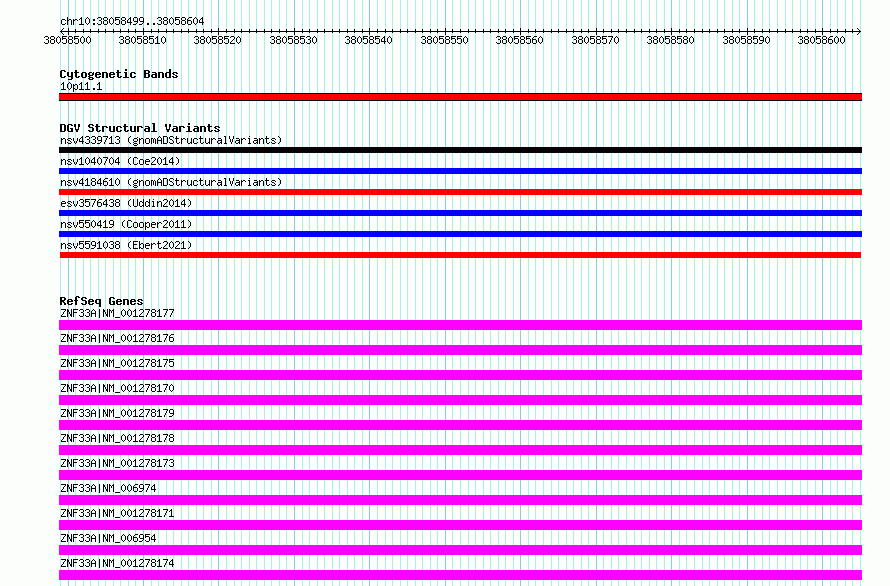Screen dimensions: 890x586
Task: Select the black nsv4339713 variant bar
Action: (460, 150)
